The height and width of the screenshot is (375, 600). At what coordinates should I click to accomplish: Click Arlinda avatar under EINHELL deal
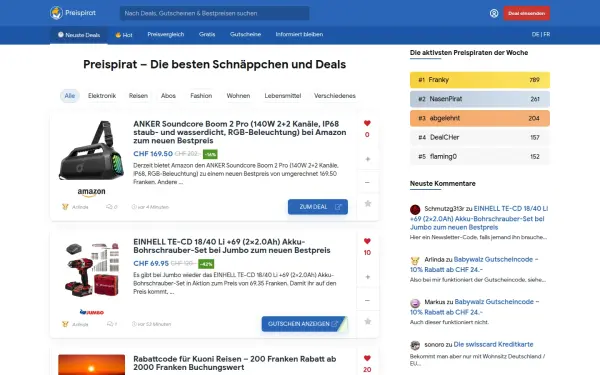pos(65,324)
